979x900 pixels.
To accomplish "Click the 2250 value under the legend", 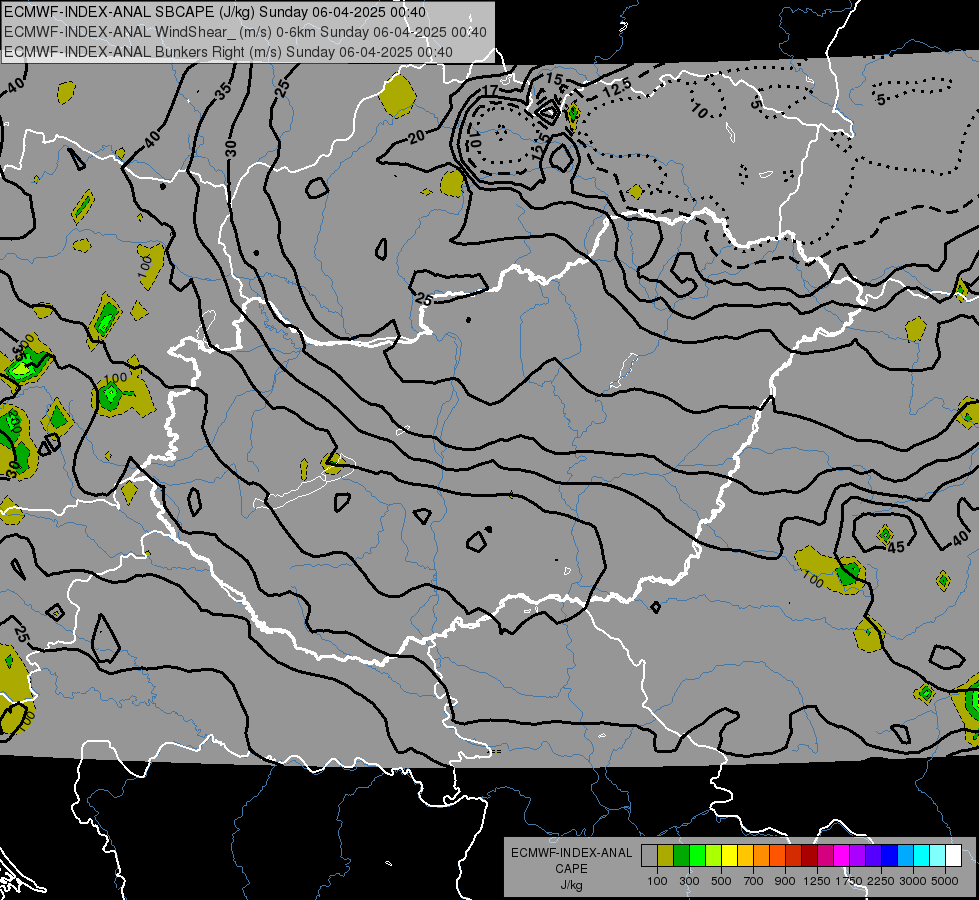I will (881, 881).
